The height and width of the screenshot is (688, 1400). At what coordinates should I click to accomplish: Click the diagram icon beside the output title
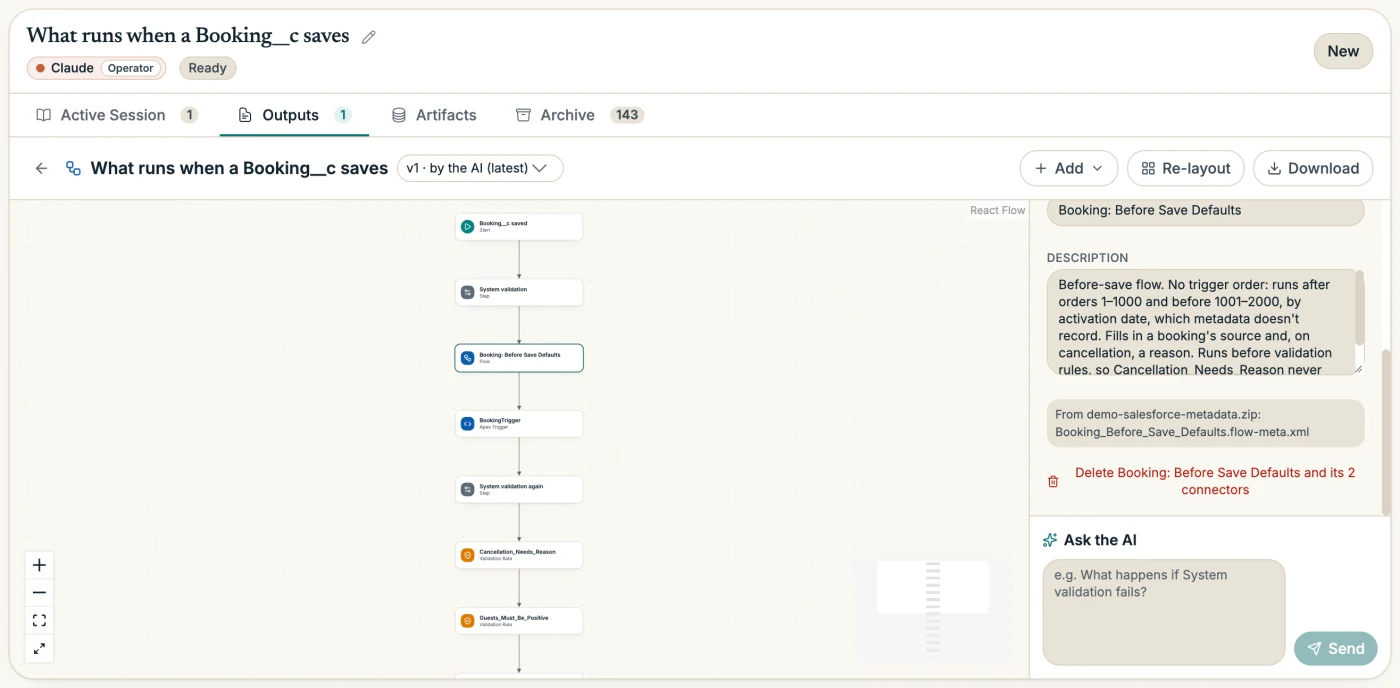point(73,168)
